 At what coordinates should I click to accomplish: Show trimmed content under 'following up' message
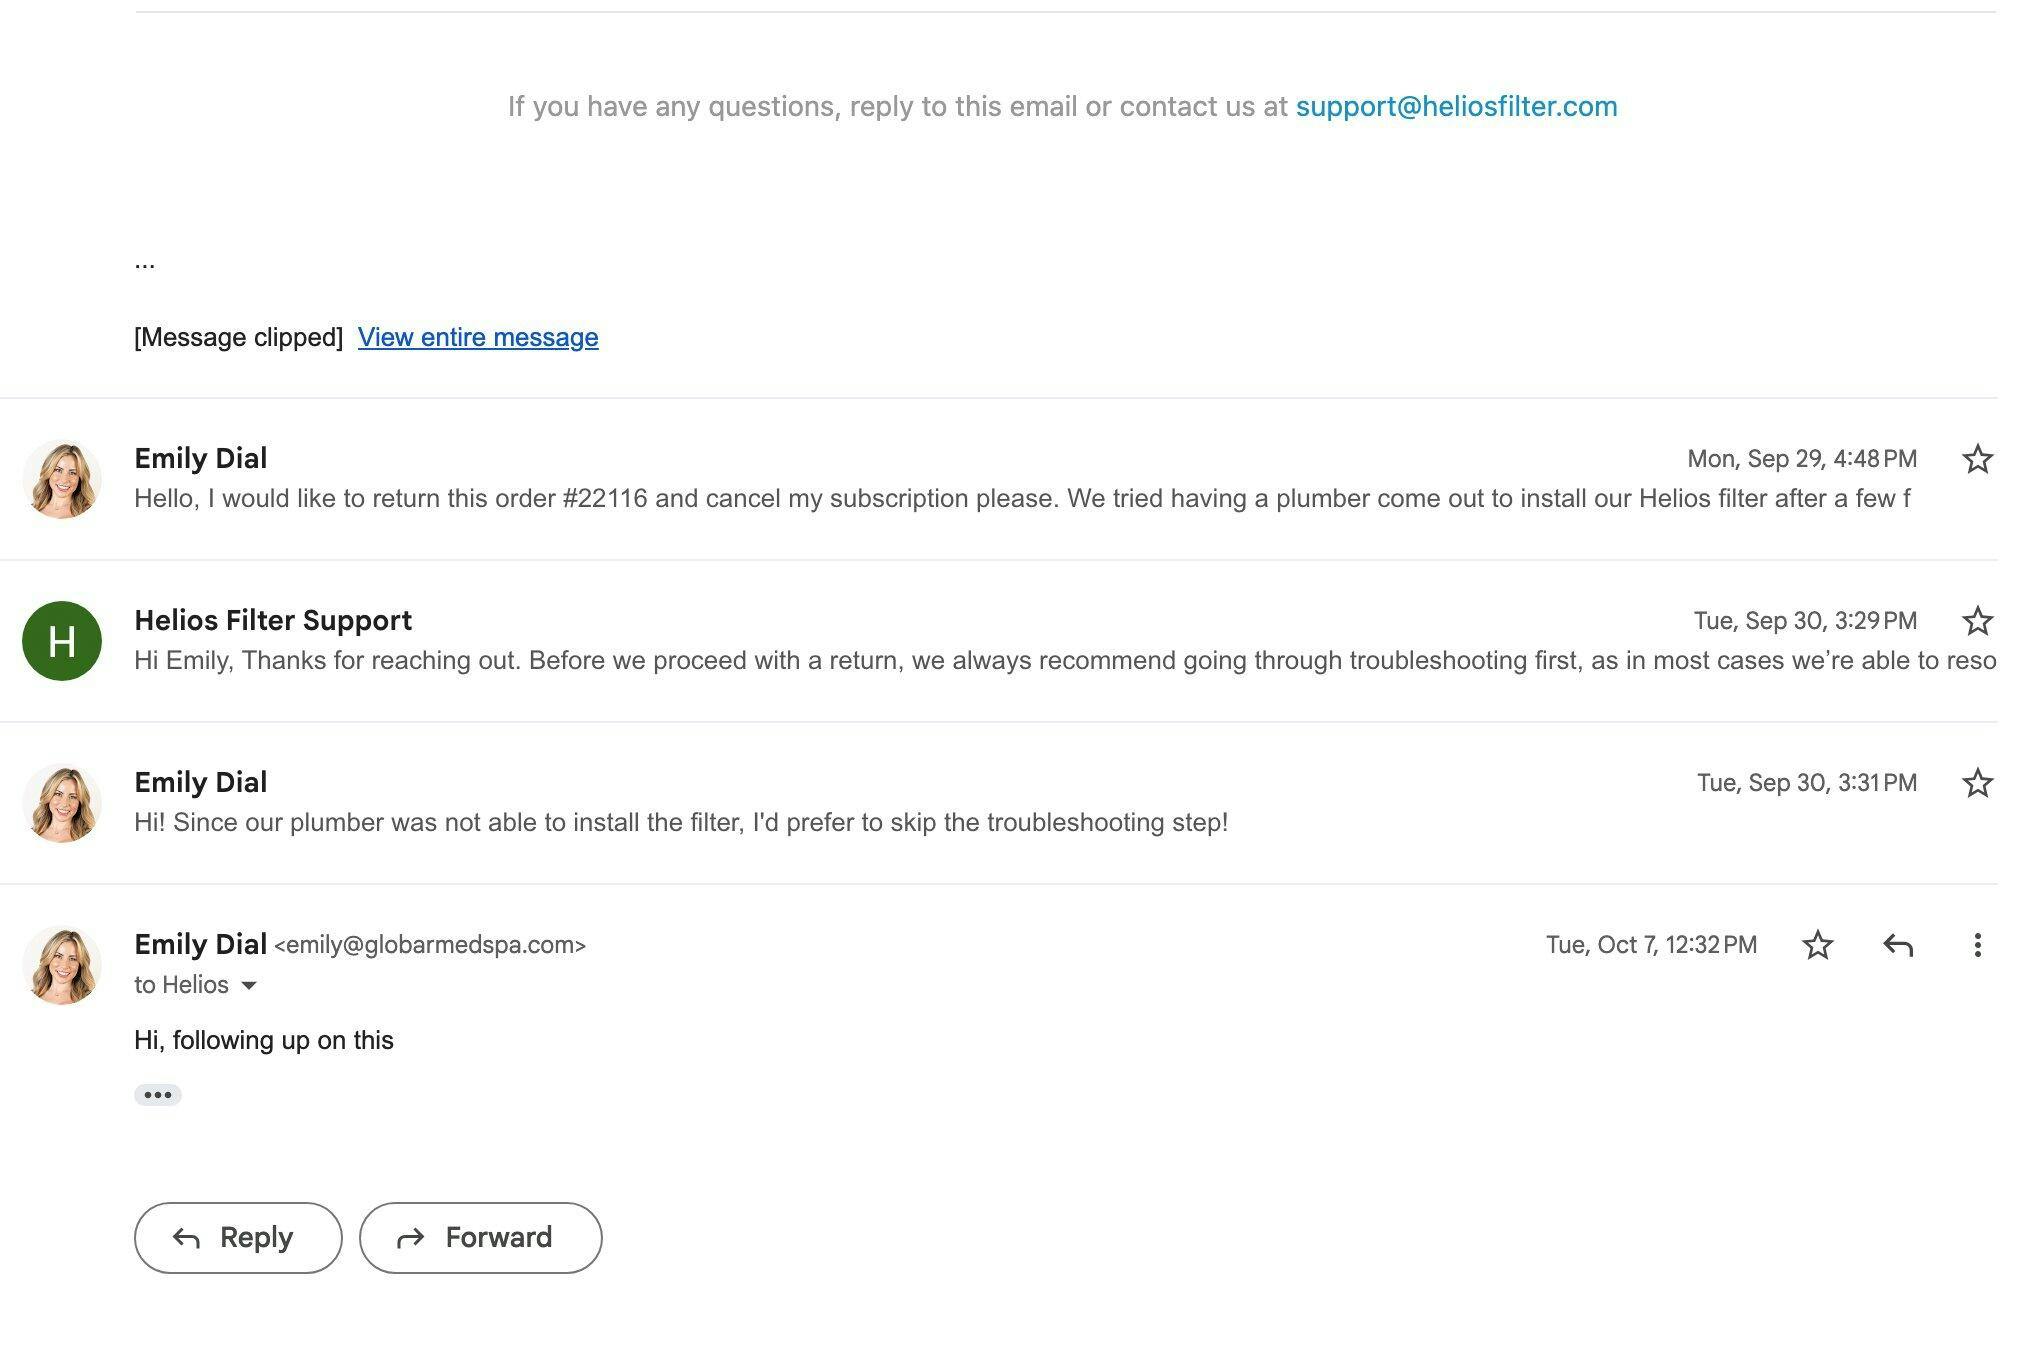pos(158,1095)
